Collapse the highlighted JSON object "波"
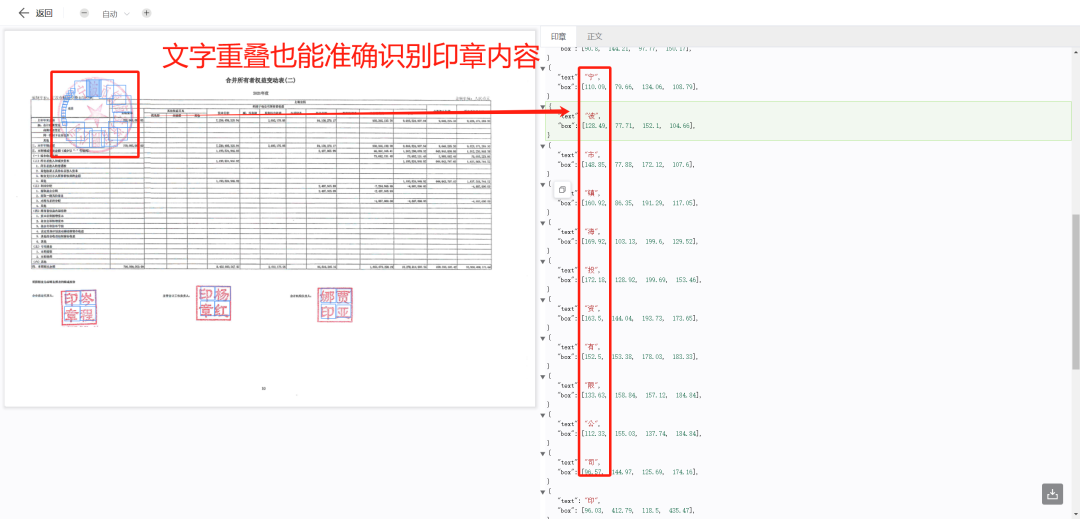 coord(544,106)
